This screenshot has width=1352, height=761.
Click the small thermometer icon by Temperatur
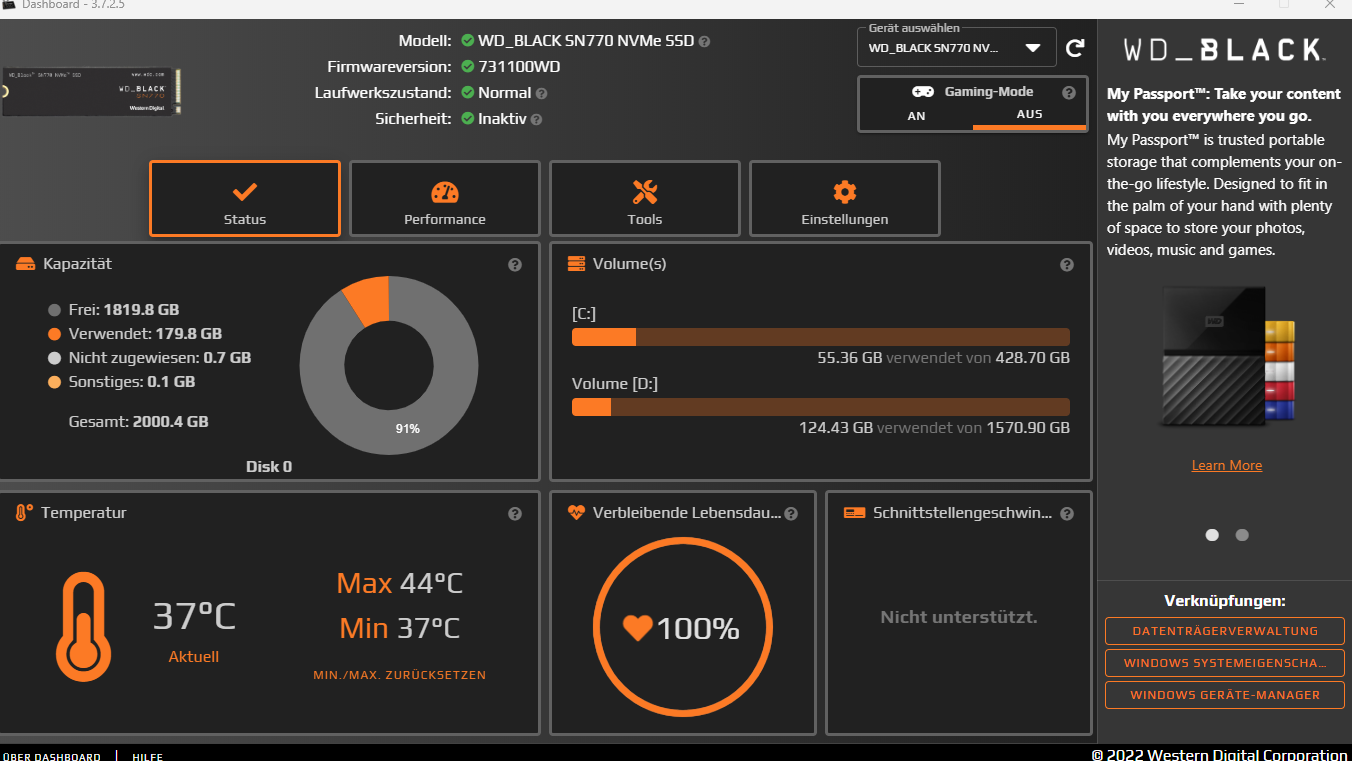pyautogui.click(x=24, y=513)
